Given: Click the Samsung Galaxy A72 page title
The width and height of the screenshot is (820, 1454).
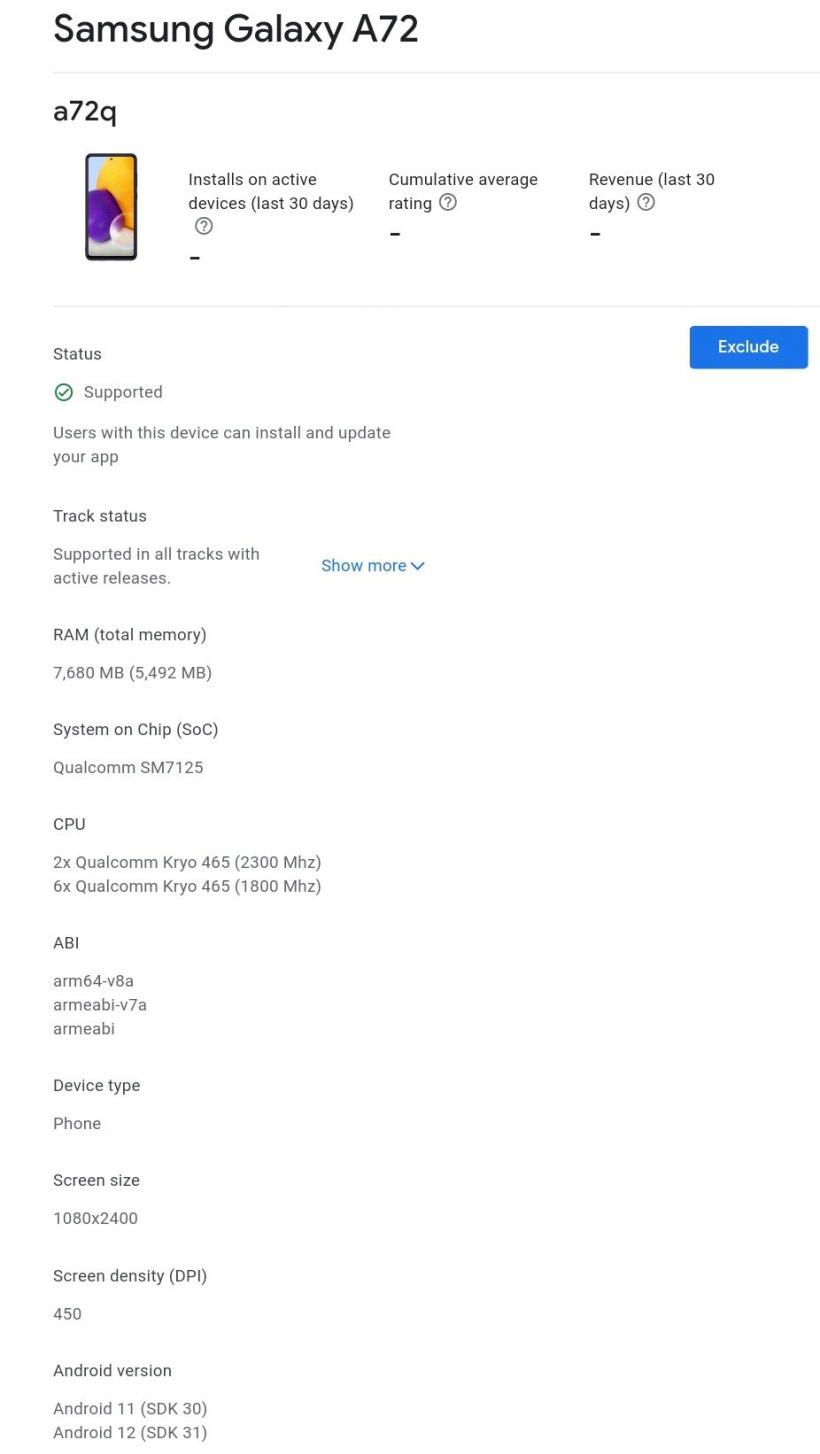Looking at the screenshot, I should [x=235, y=28].
